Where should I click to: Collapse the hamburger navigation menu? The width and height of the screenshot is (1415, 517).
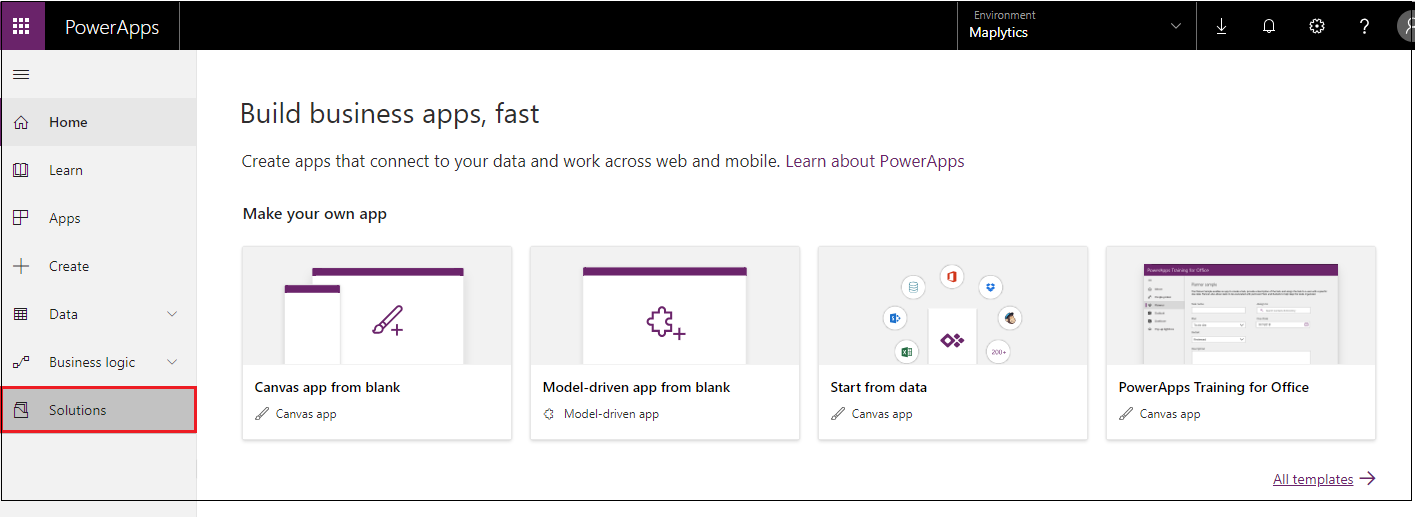pyautogui.click(x=21, y=75)
